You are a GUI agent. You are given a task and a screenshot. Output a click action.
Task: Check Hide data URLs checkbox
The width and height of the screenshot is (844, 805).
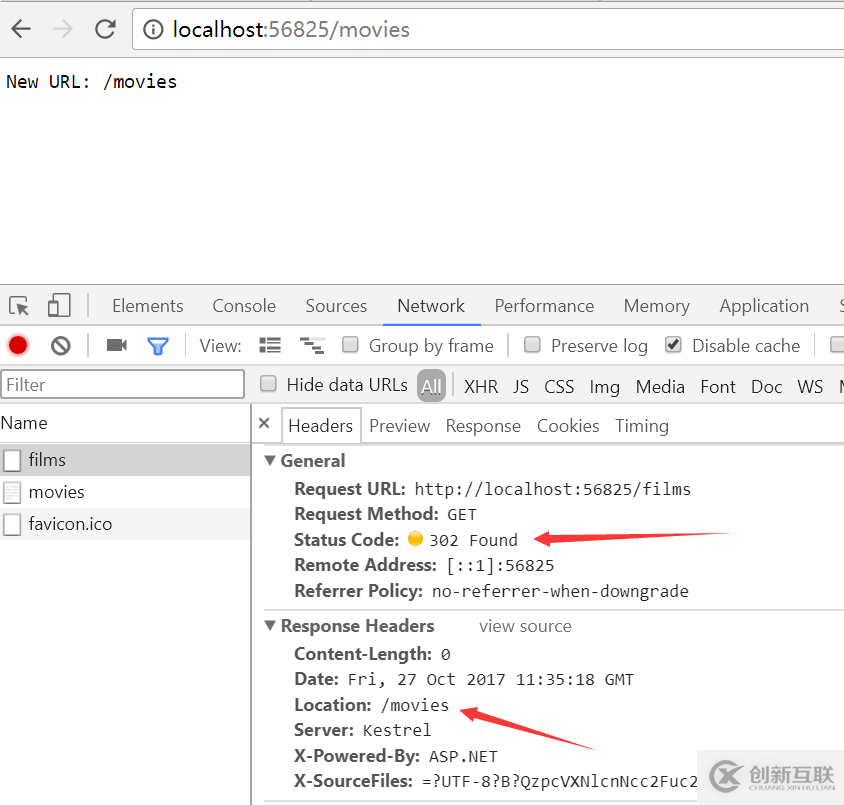[268, 384]
